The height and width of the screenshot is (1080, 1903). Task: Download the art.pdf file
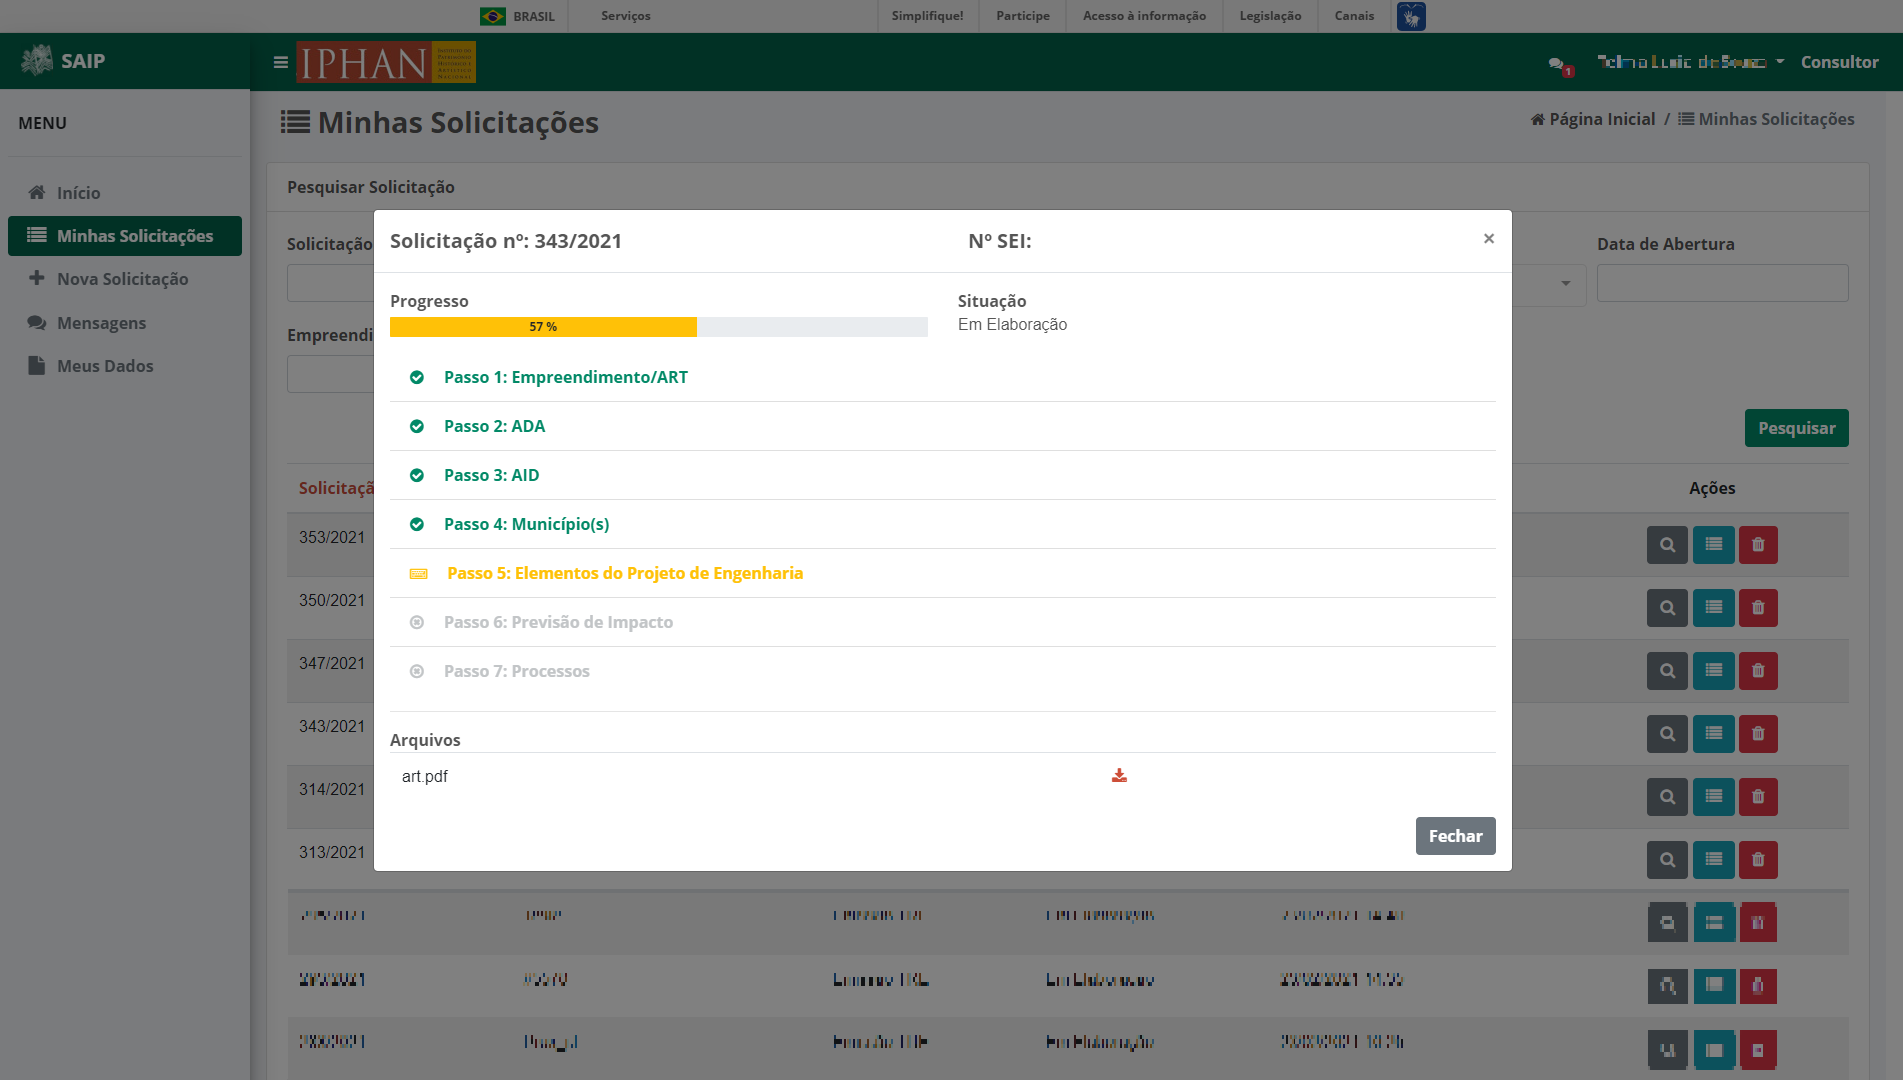point(1119,776)
